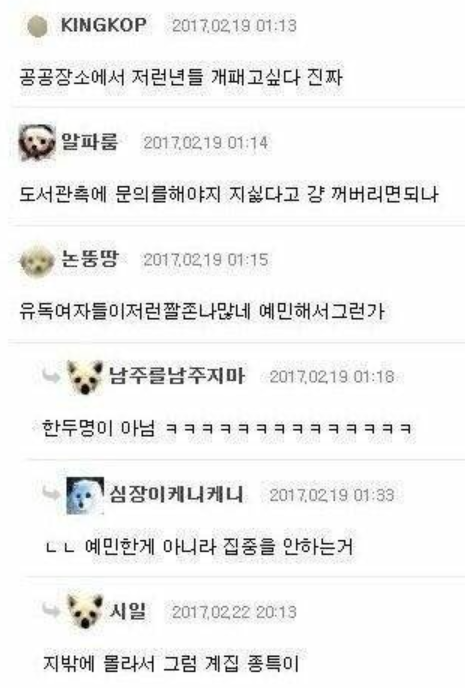Image resolution: width=465 pixels, height=688 pixels.
Task: Select the ㅋㅋㅋ reply comment text
Action: point(227,428)
